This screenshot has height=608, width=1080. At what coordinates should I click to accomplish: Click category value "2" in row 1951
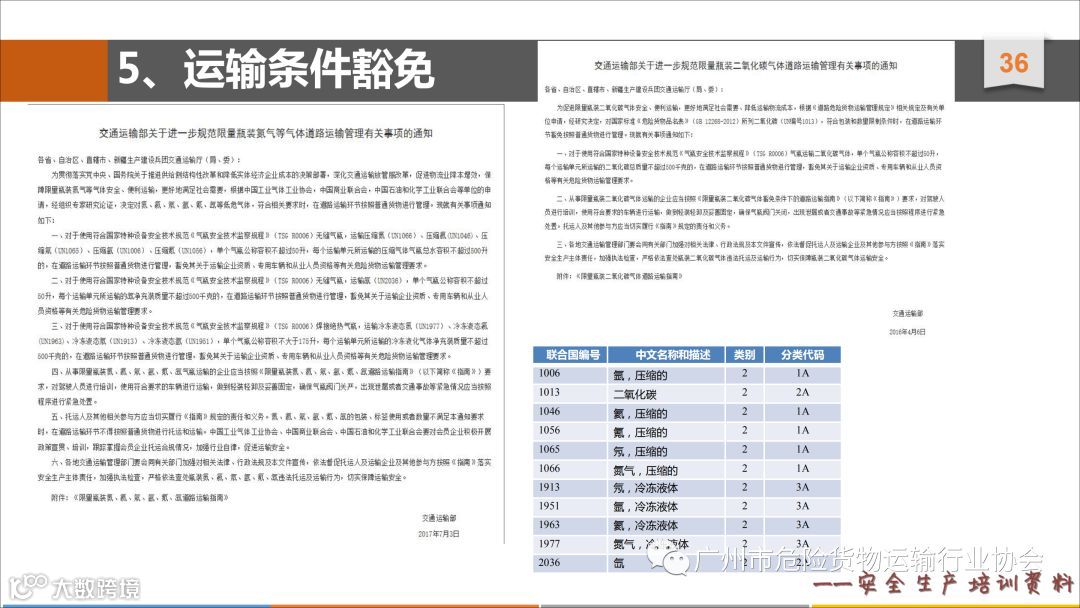pyautogui.click(x=745, y=506)
